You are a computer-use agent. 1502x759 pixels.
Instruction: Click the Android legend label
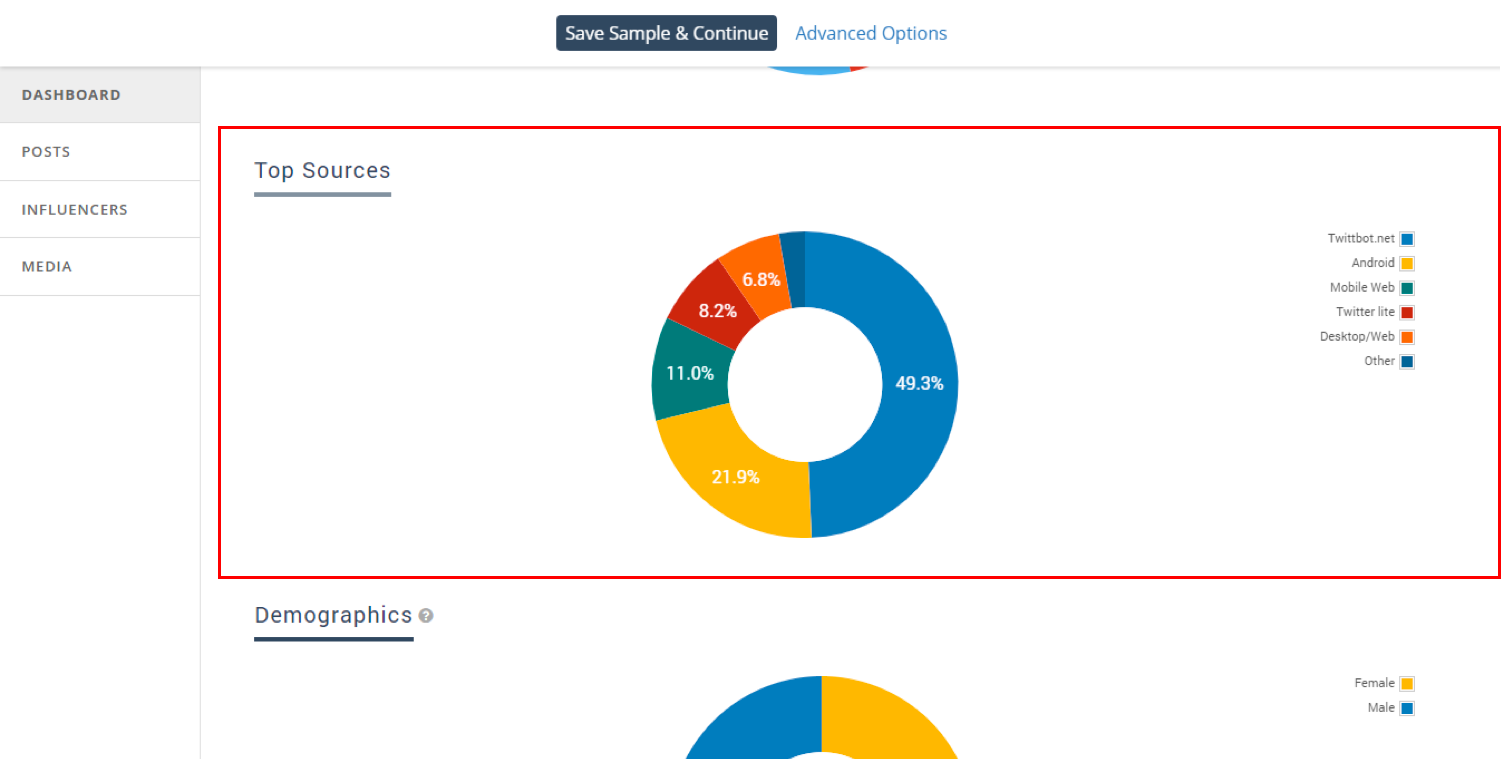coord(1373,263)
